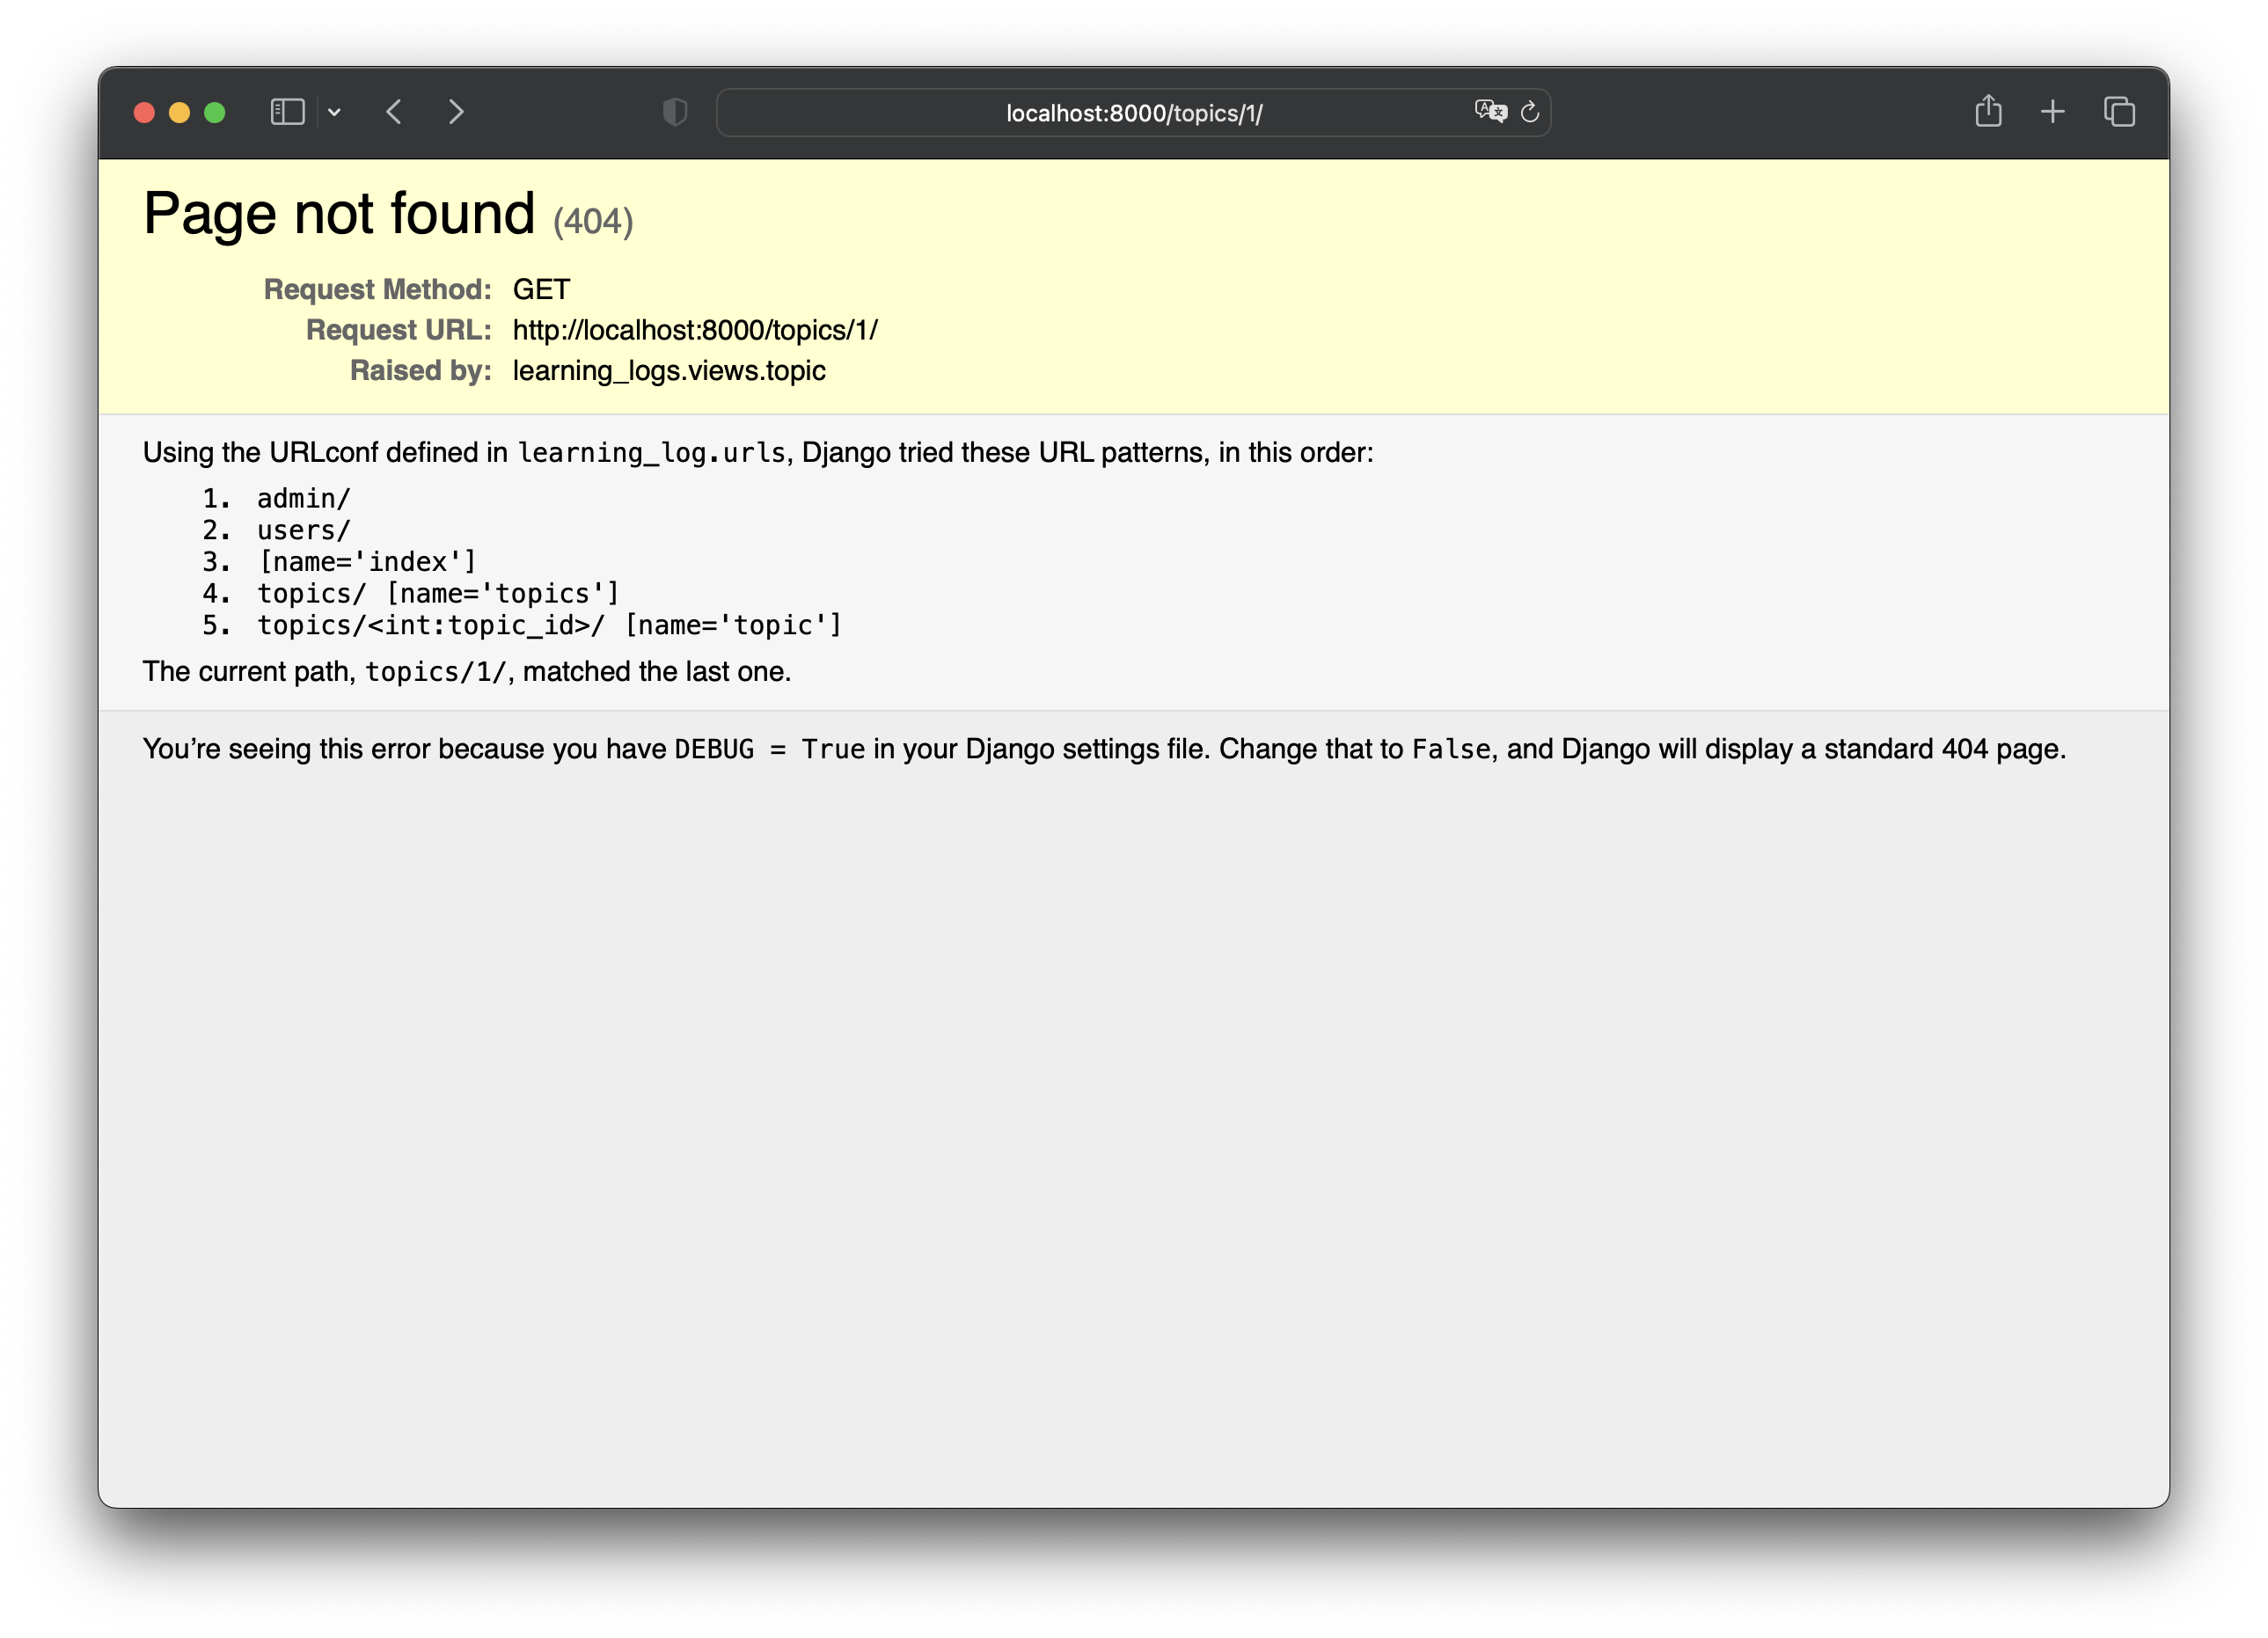Click the learning_logs.views.topic text
This screenshot has height=1638, width=2268.
coord(669,371)
